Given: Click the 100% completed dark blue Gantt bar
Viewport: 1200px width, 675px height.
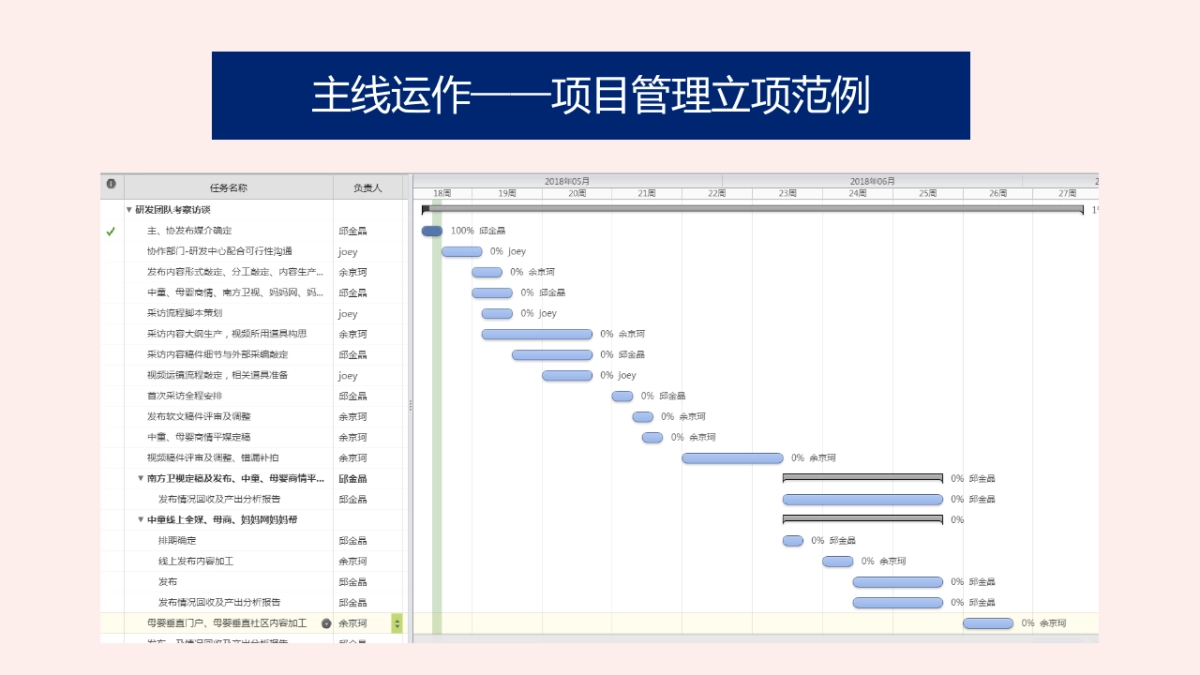Looking at the screenshot, I should pyautogui.click(x=431, y=231).
